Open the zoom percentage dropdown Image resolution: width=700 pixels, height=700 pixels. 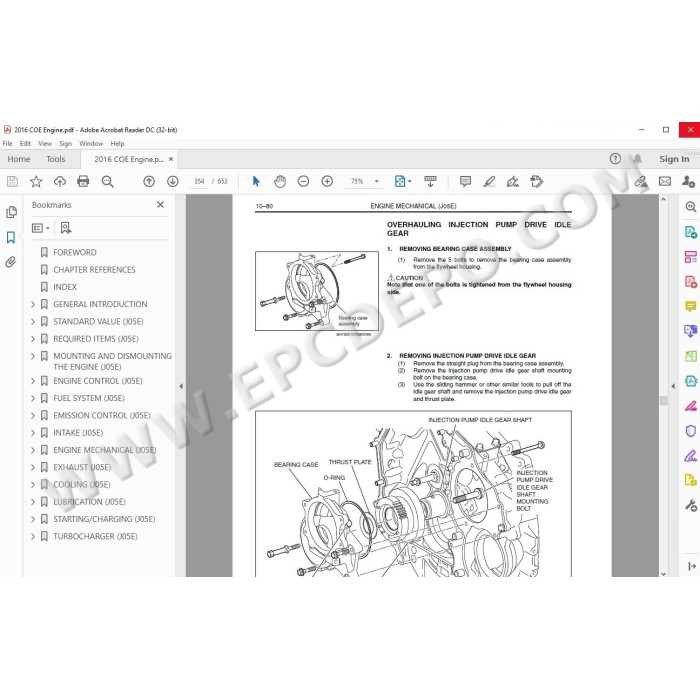tap(376, 181)
